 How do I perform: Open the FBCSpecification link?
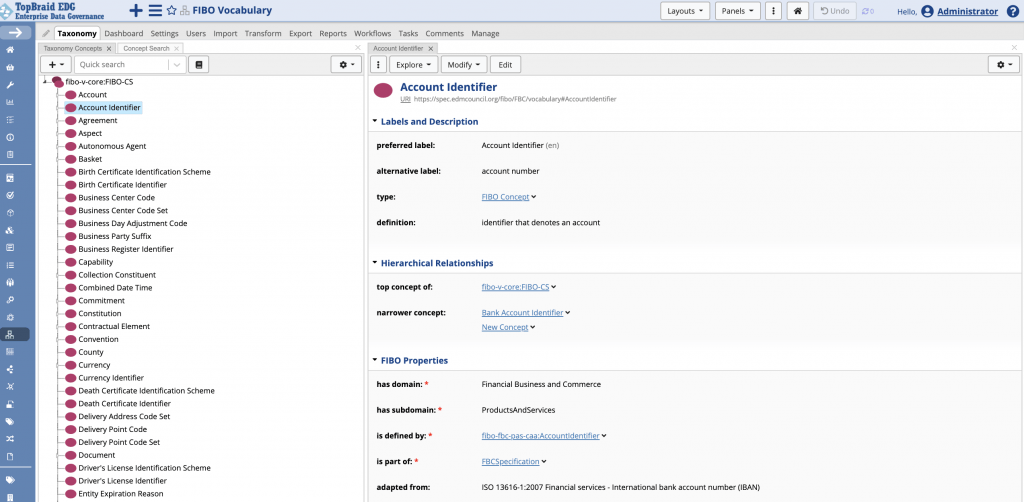point(510,462)
